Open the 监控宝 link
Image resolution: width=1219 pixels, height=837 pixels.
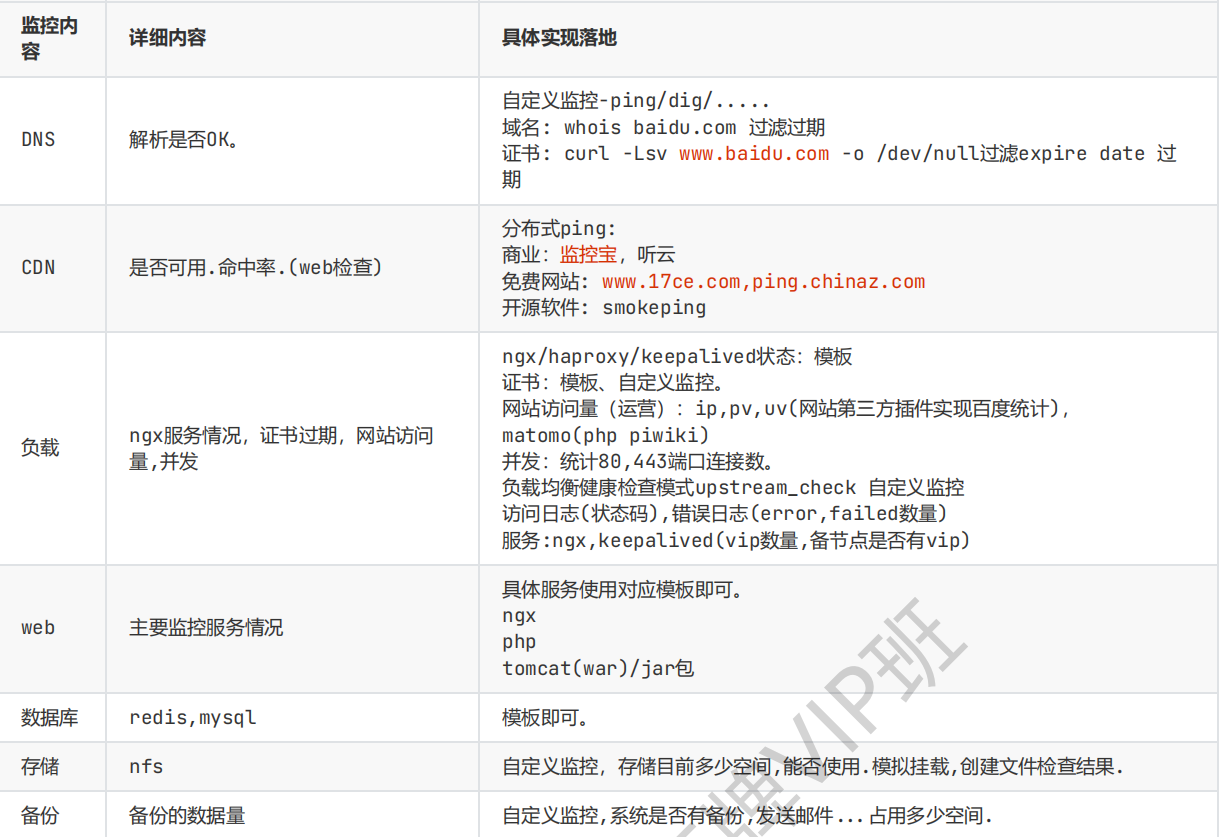(x=588, y=255)
